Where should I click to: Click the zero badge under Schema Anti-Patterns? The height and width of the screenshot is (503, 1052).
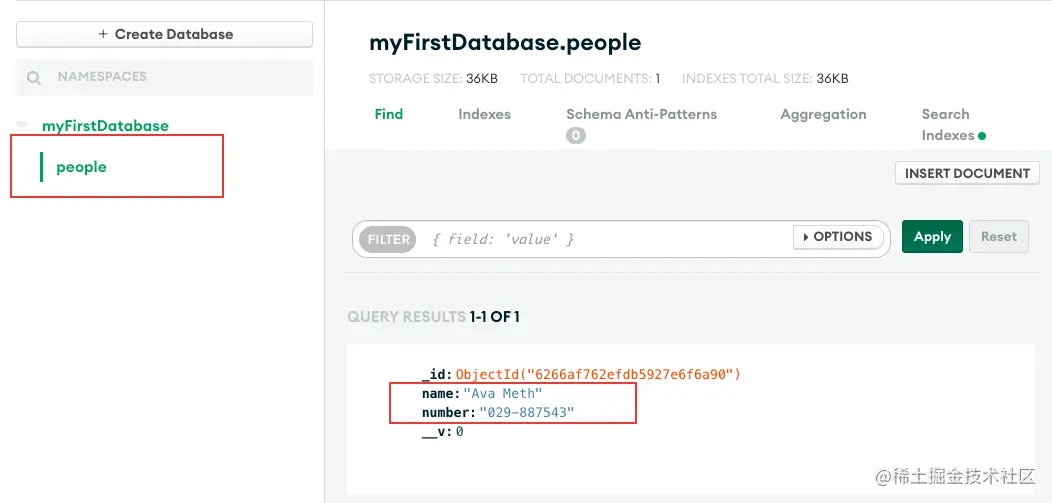tap(576, 136)
